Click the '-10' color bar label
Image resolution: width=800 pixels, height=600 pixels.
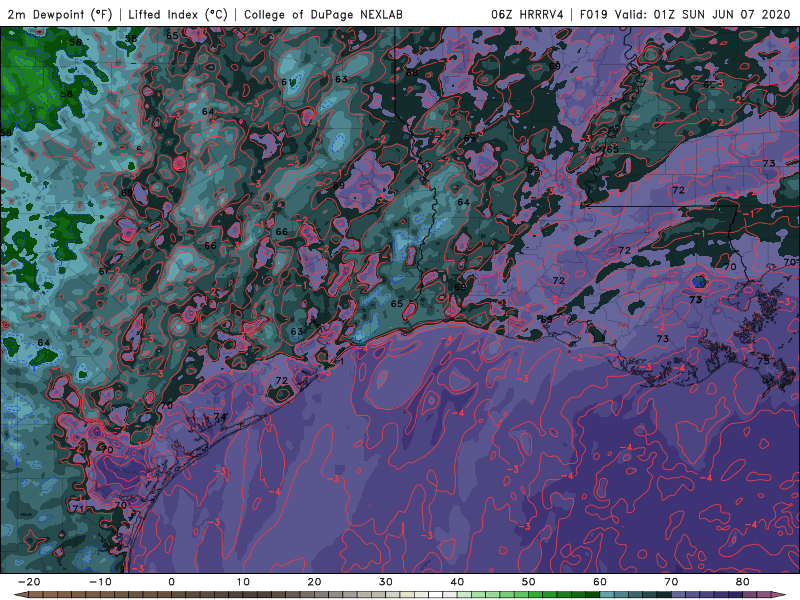100,582
